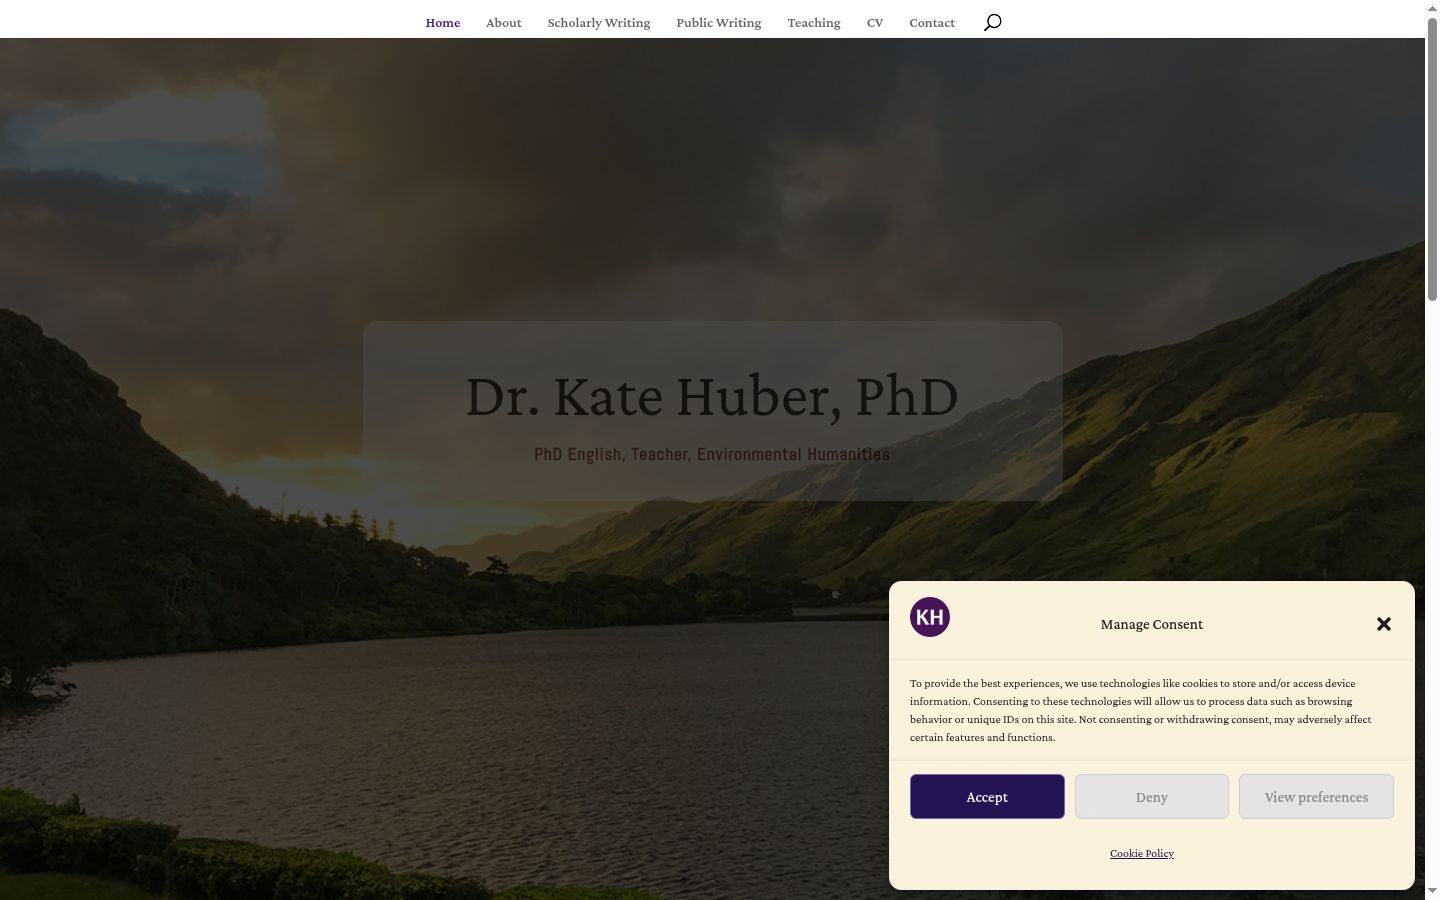
Task: Click the page vertical scrollbar thumb
Action: (1432, 158)
